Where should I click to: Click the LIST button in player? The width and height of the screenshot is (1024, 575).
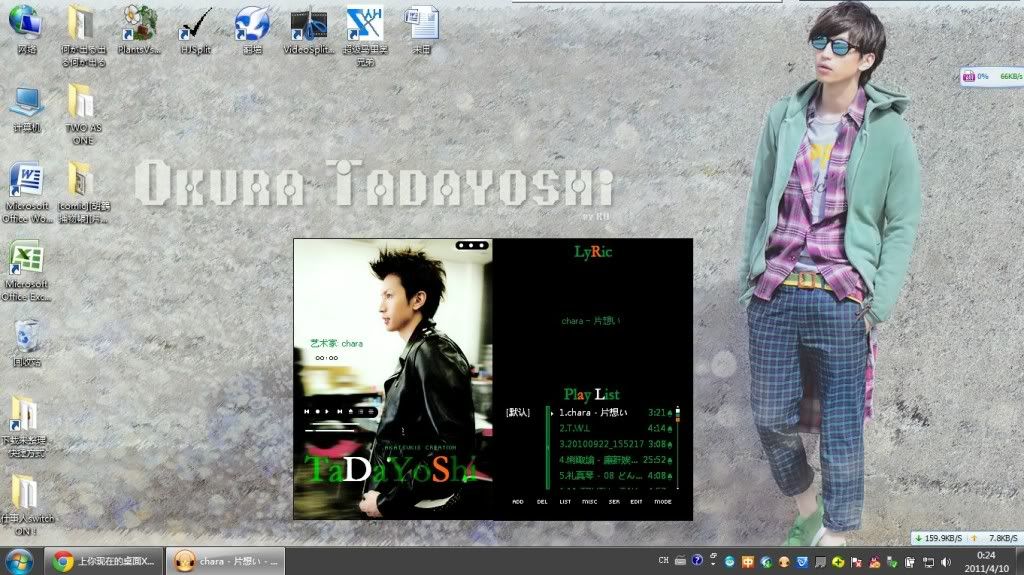point(565,502)
